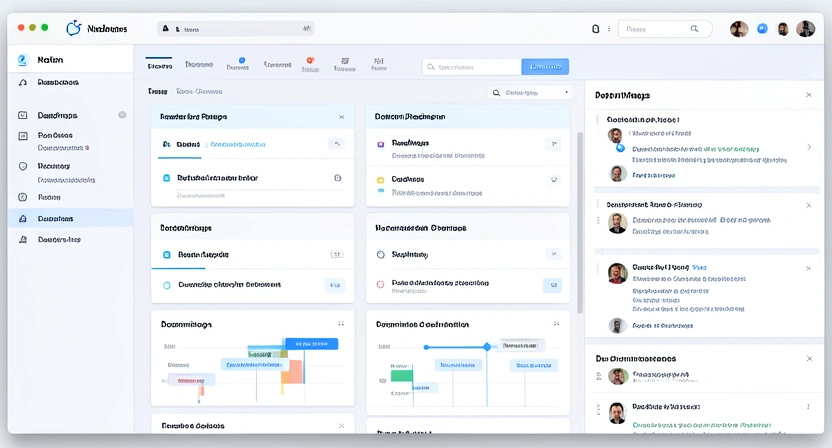832x448 pixels.
Task: Click the orange bar in the left chart
Action: pos(293,372)
